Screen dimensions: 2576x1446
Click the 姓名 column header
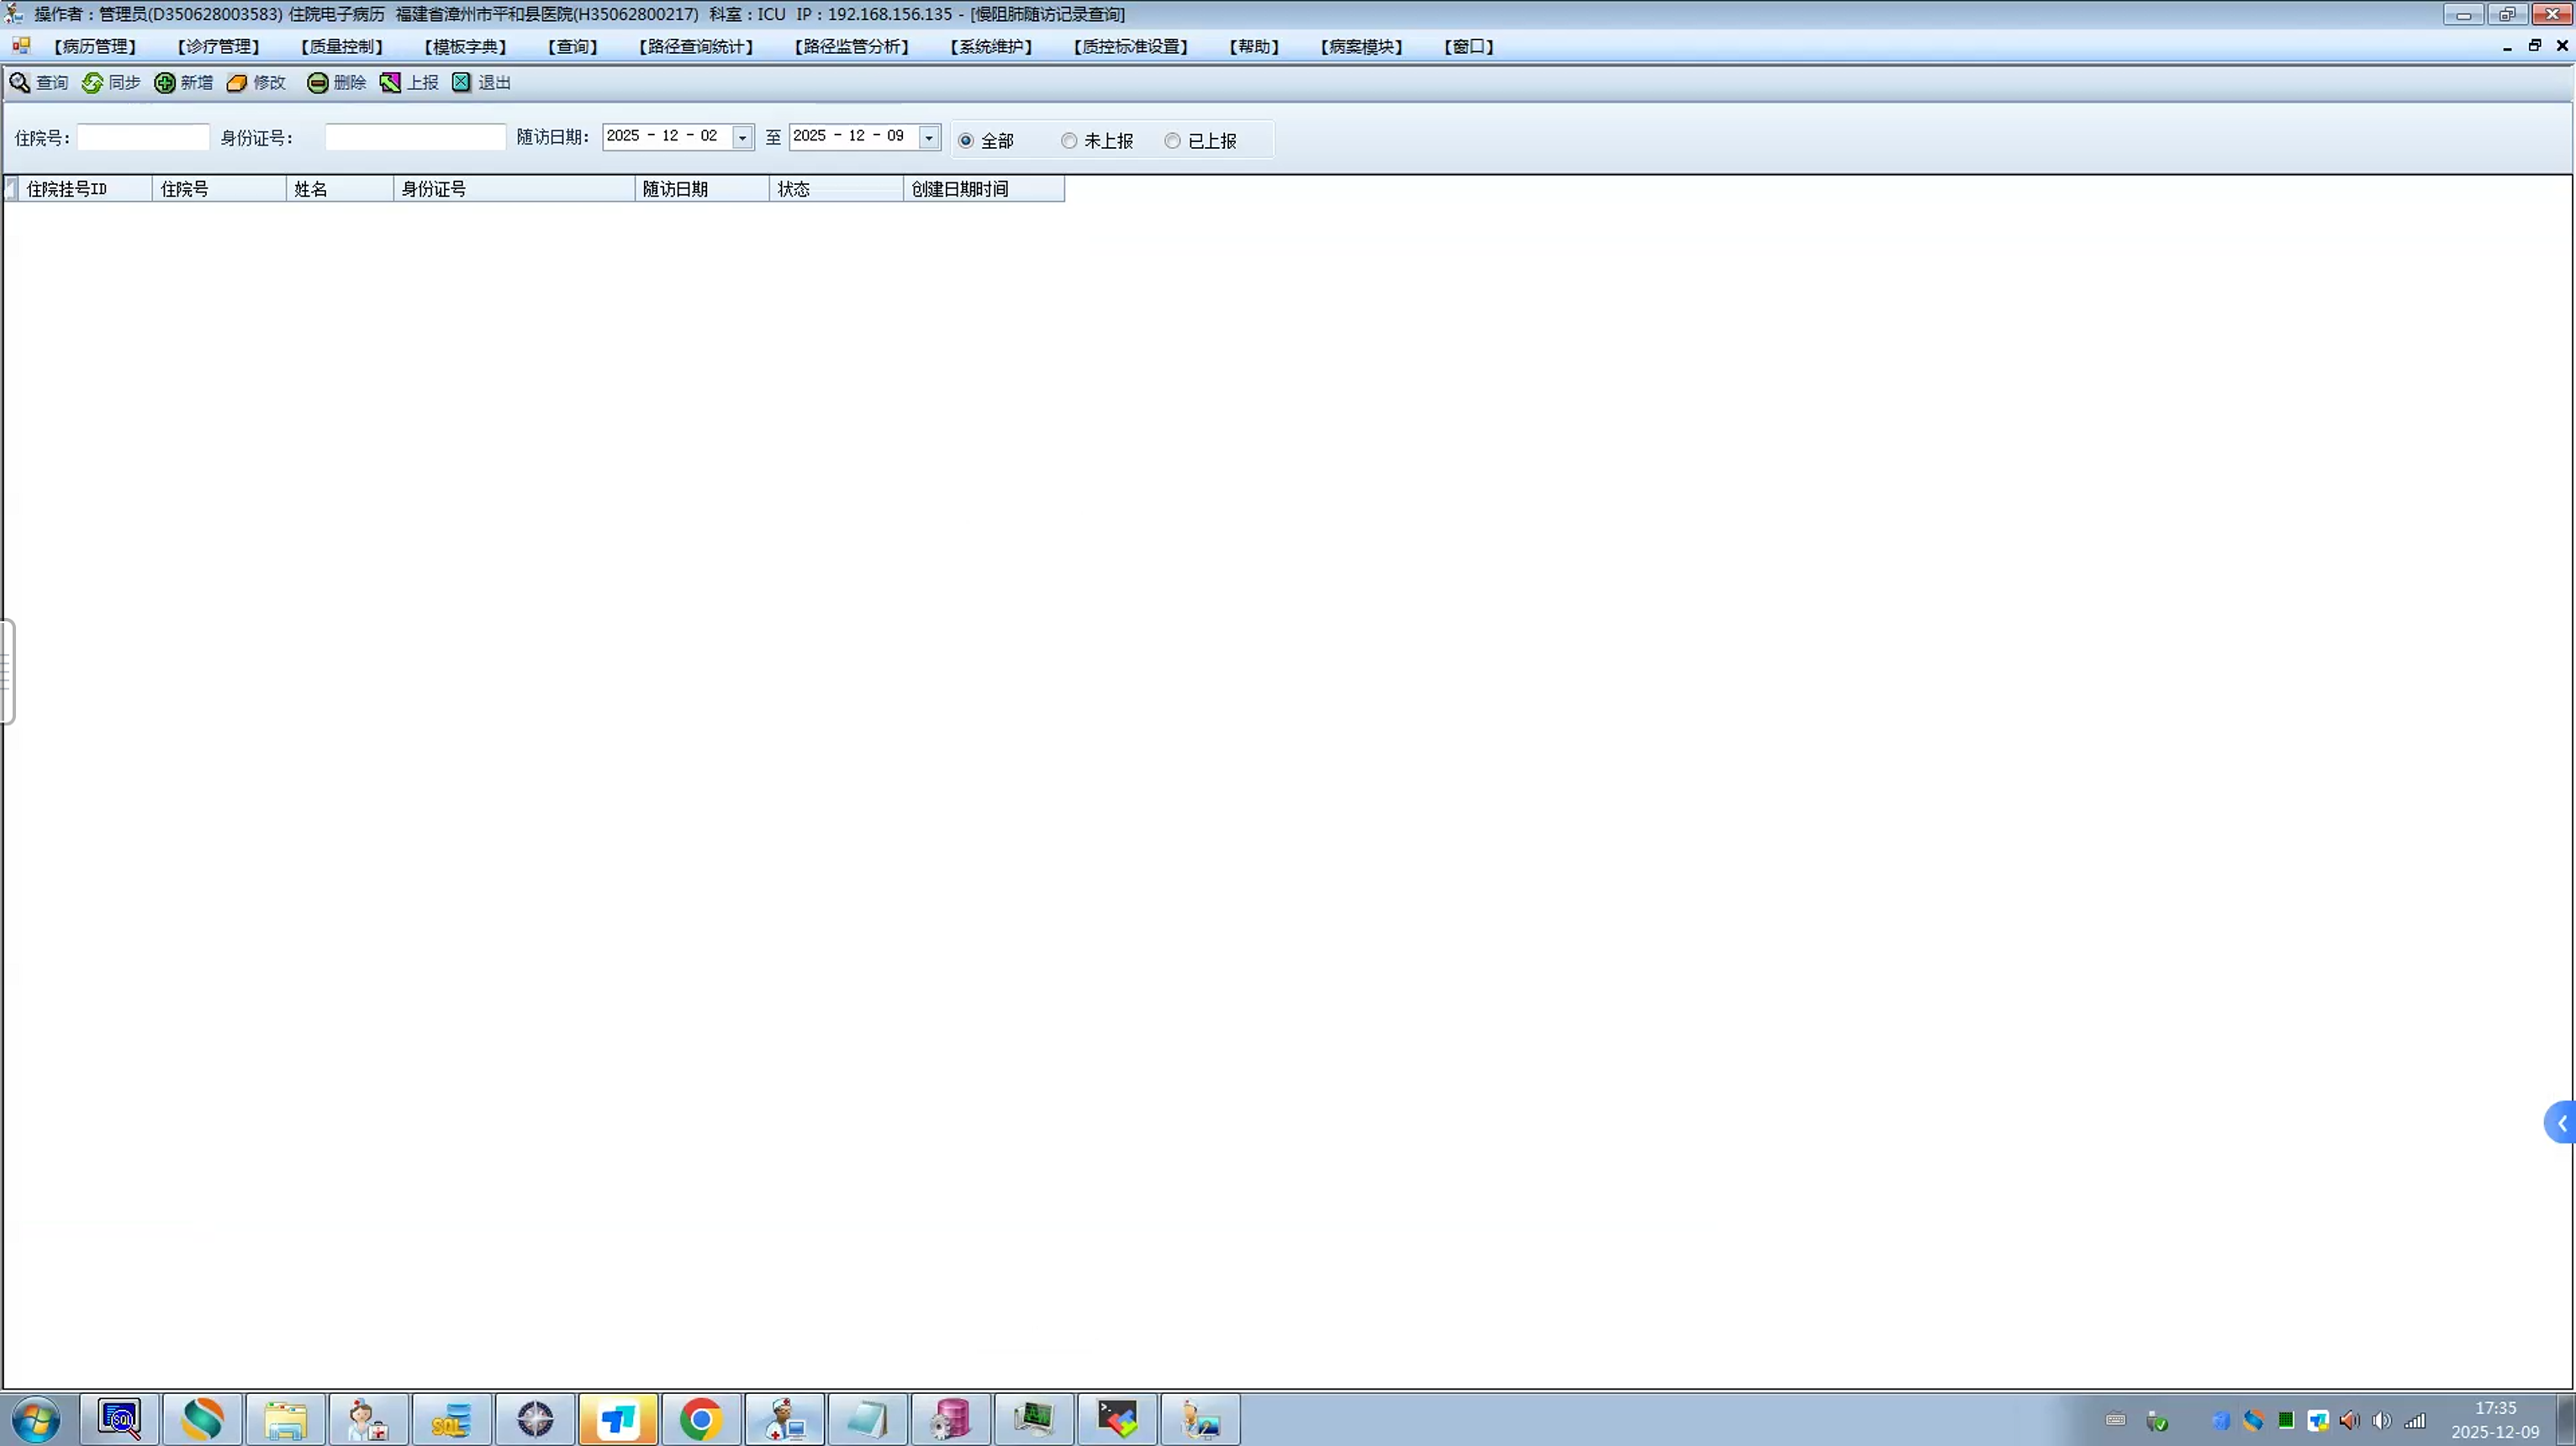pyautogui.click(x=338, y=189)
